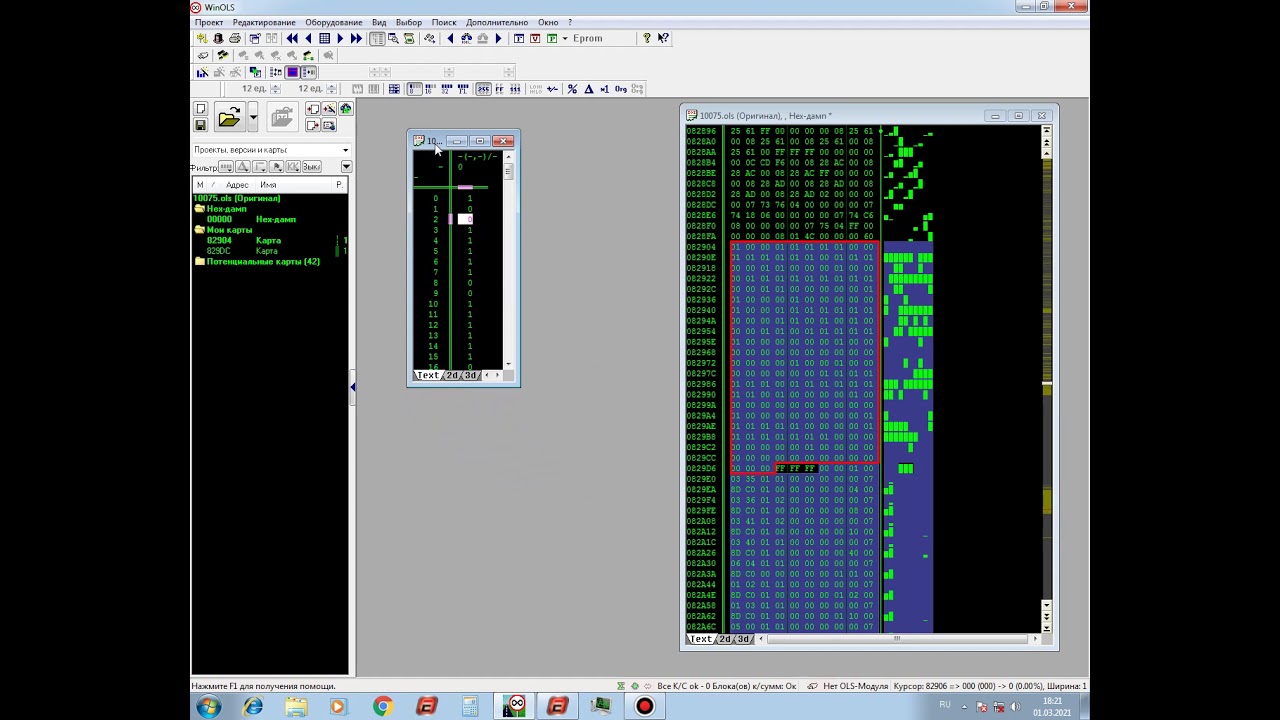The image size is (1280, 720).
Task: Click the open project folder icon
Action: click(x=229, y=118)
